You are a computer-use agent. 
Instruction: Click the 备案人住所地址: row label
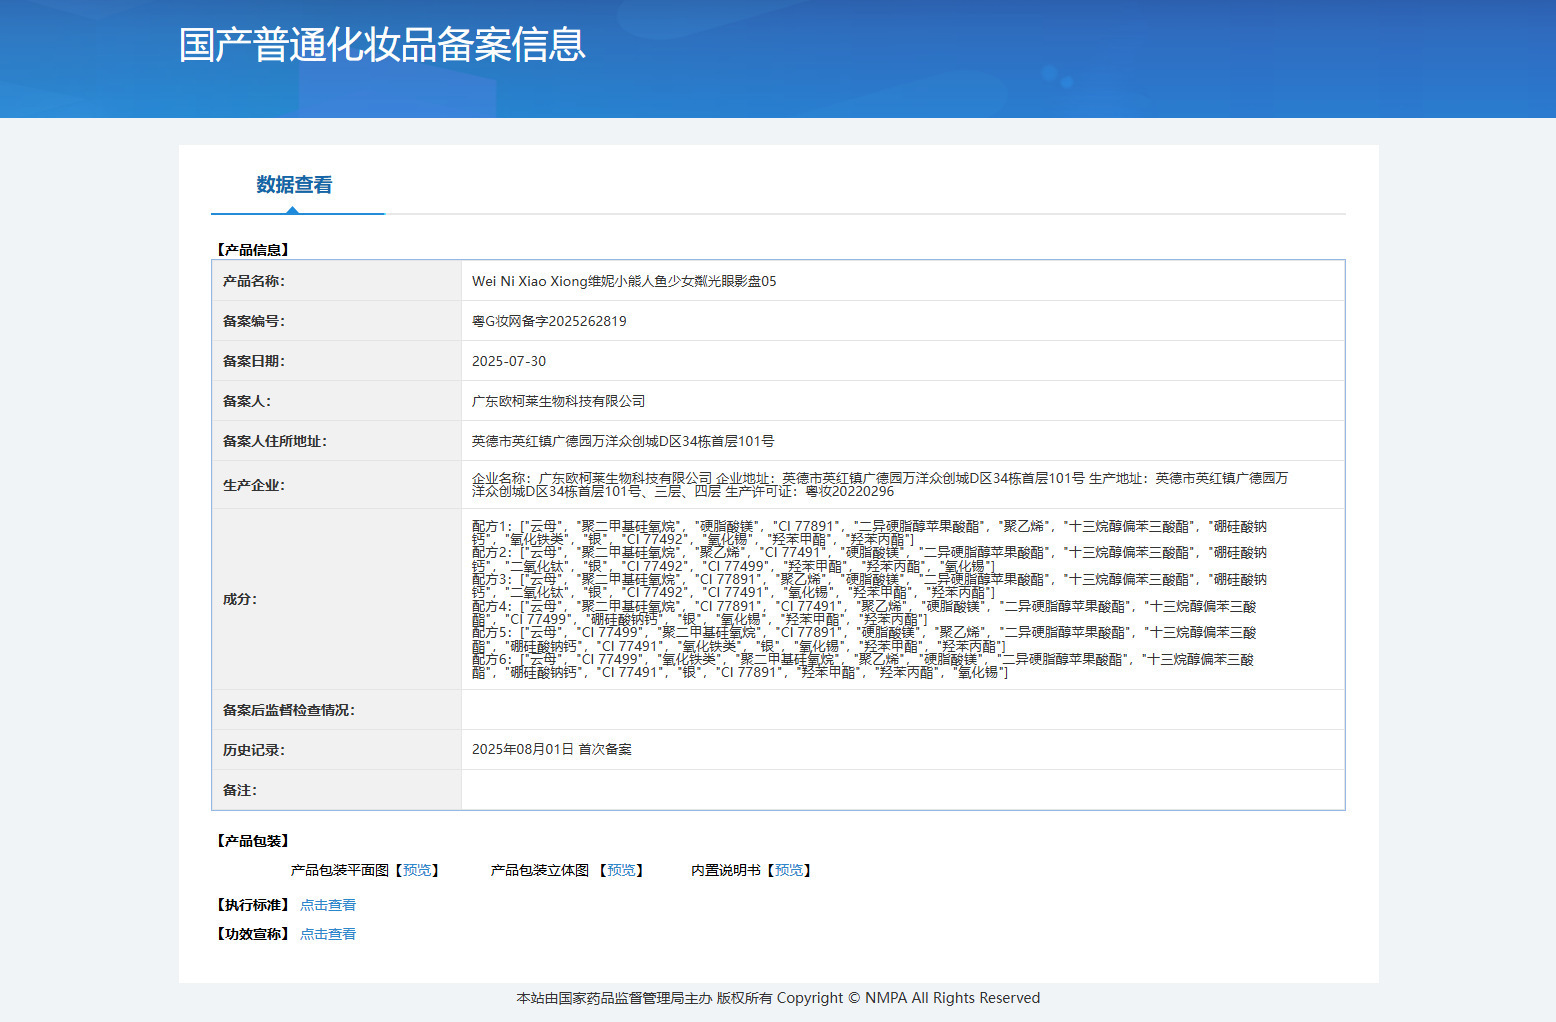pos(275,441)
